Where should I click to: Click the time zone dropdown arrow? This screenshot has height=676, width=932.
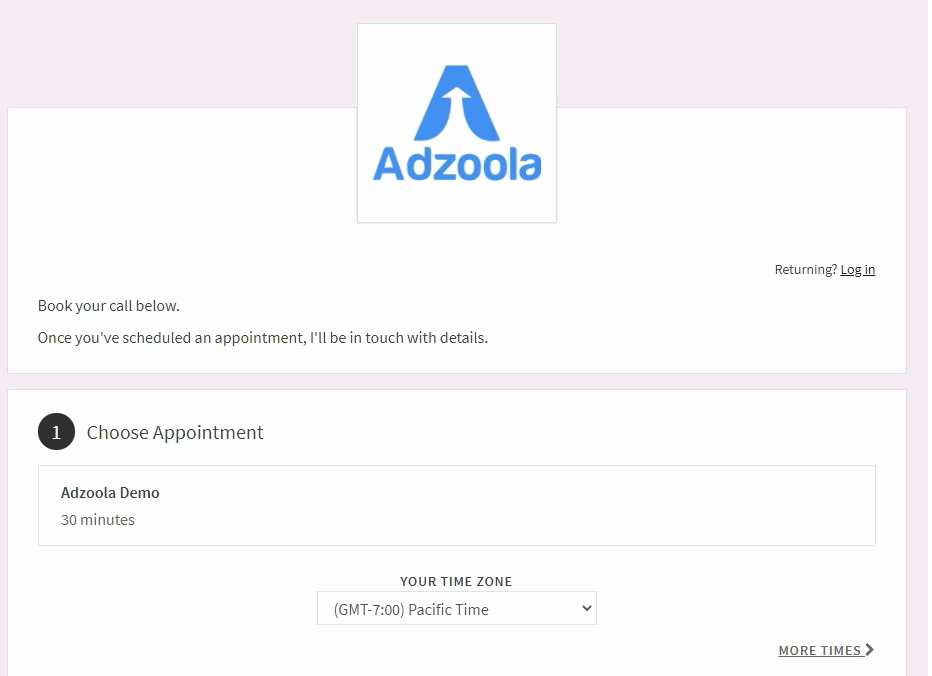click(587, 608)
